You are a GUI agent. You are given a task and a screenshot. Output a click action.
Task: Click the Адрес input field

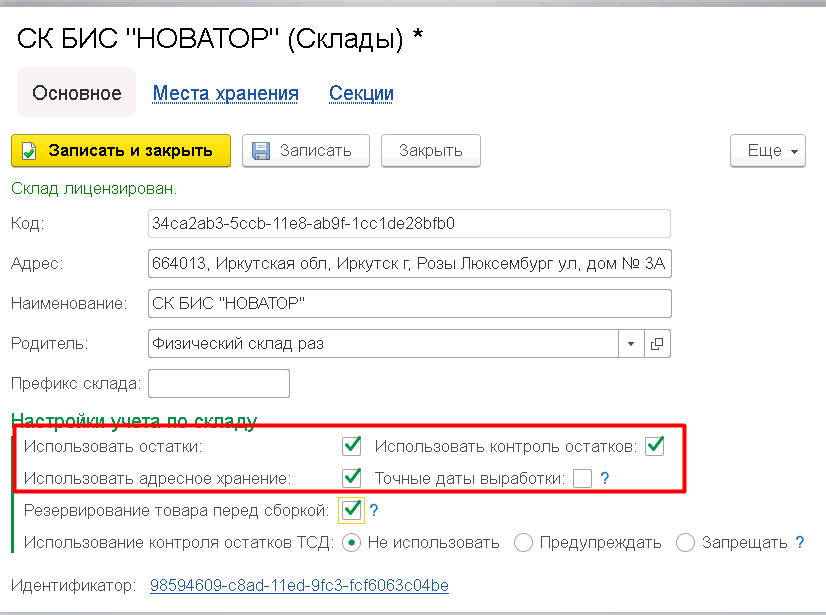tap(409, 263)
